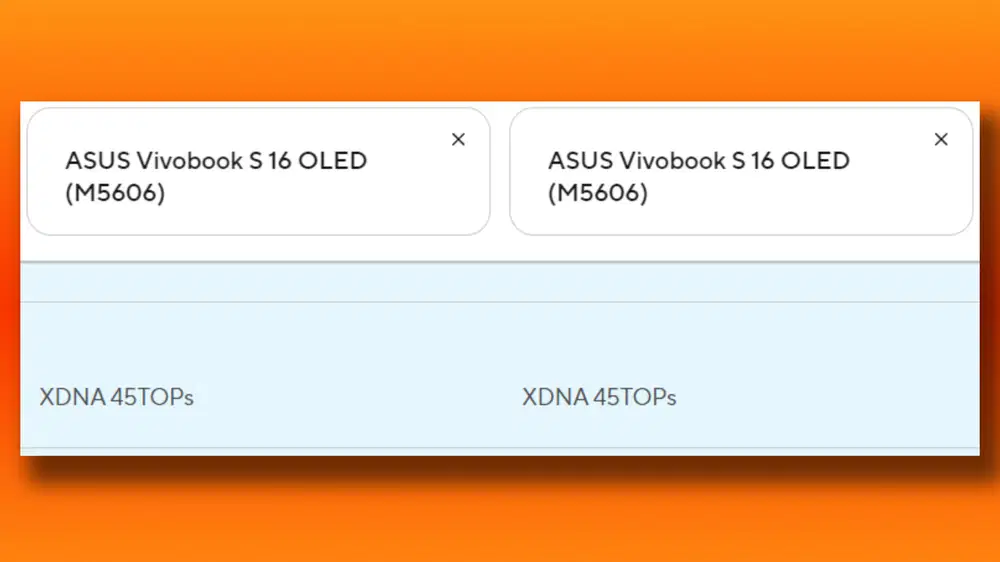Open the second ASUS Vivobook S 16 OLED title
This screenshot has width=1000, height=562.
point(699,160)
